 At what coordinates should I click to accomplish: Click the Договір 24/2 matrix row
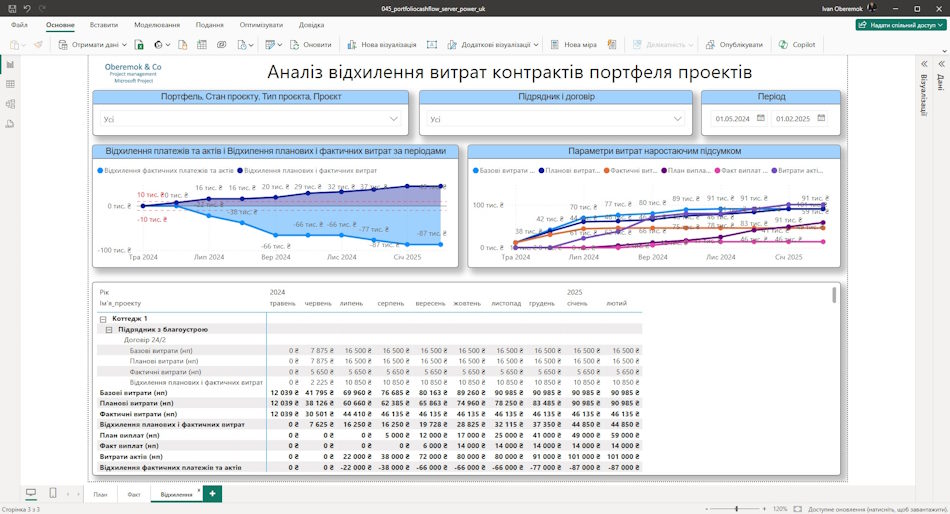370,340
